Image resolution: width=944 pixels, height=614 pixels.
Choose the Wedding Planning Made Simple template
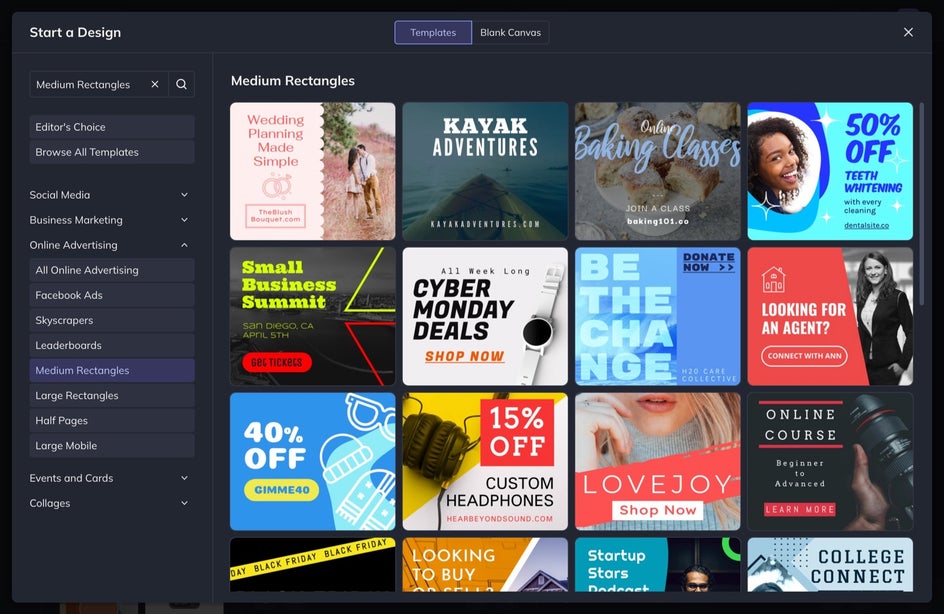pyautogui.click(x=312, y=171)
